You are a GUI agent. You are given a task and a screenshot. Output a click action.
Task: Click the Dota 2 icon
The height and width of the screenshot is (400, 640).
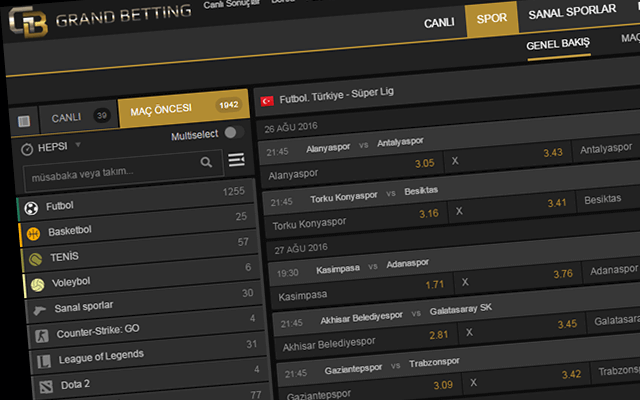(x=46, y=386)
